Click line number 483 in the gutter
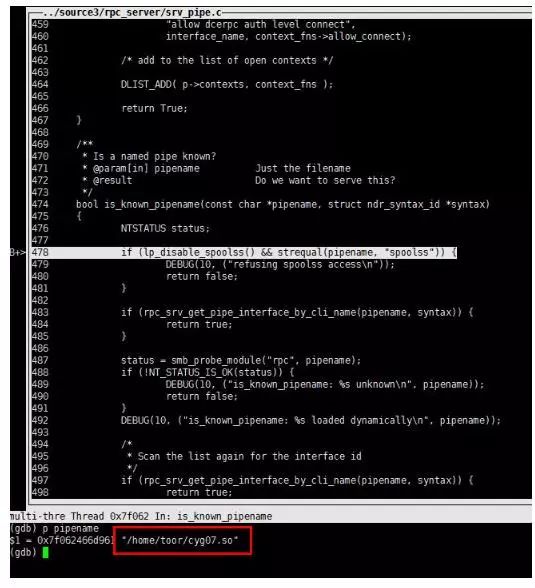 [x=40, y=312]
